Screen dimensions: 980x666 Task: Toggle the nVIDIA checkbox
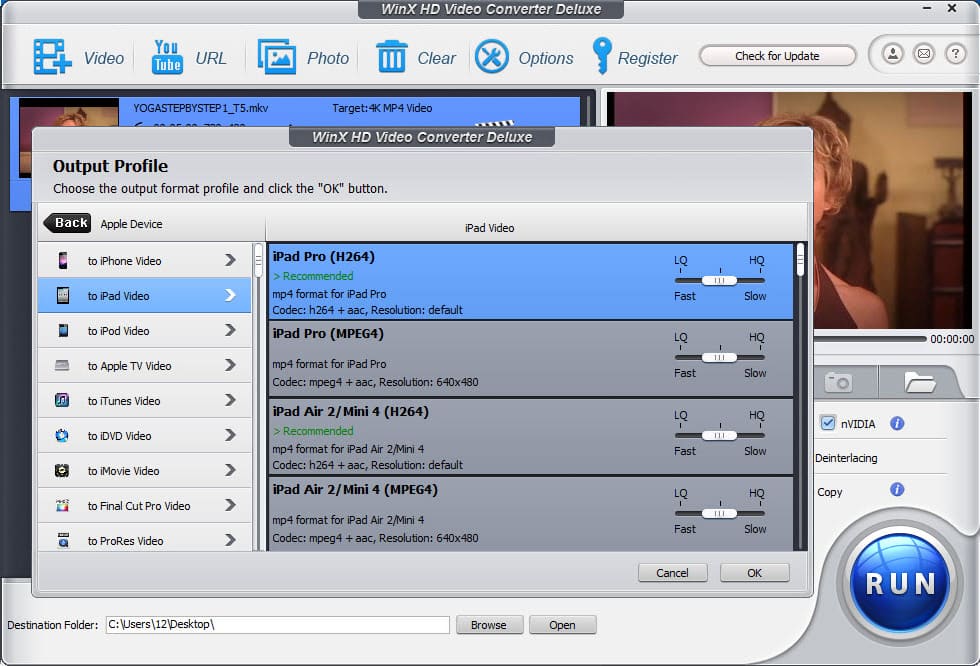point(828,423)
